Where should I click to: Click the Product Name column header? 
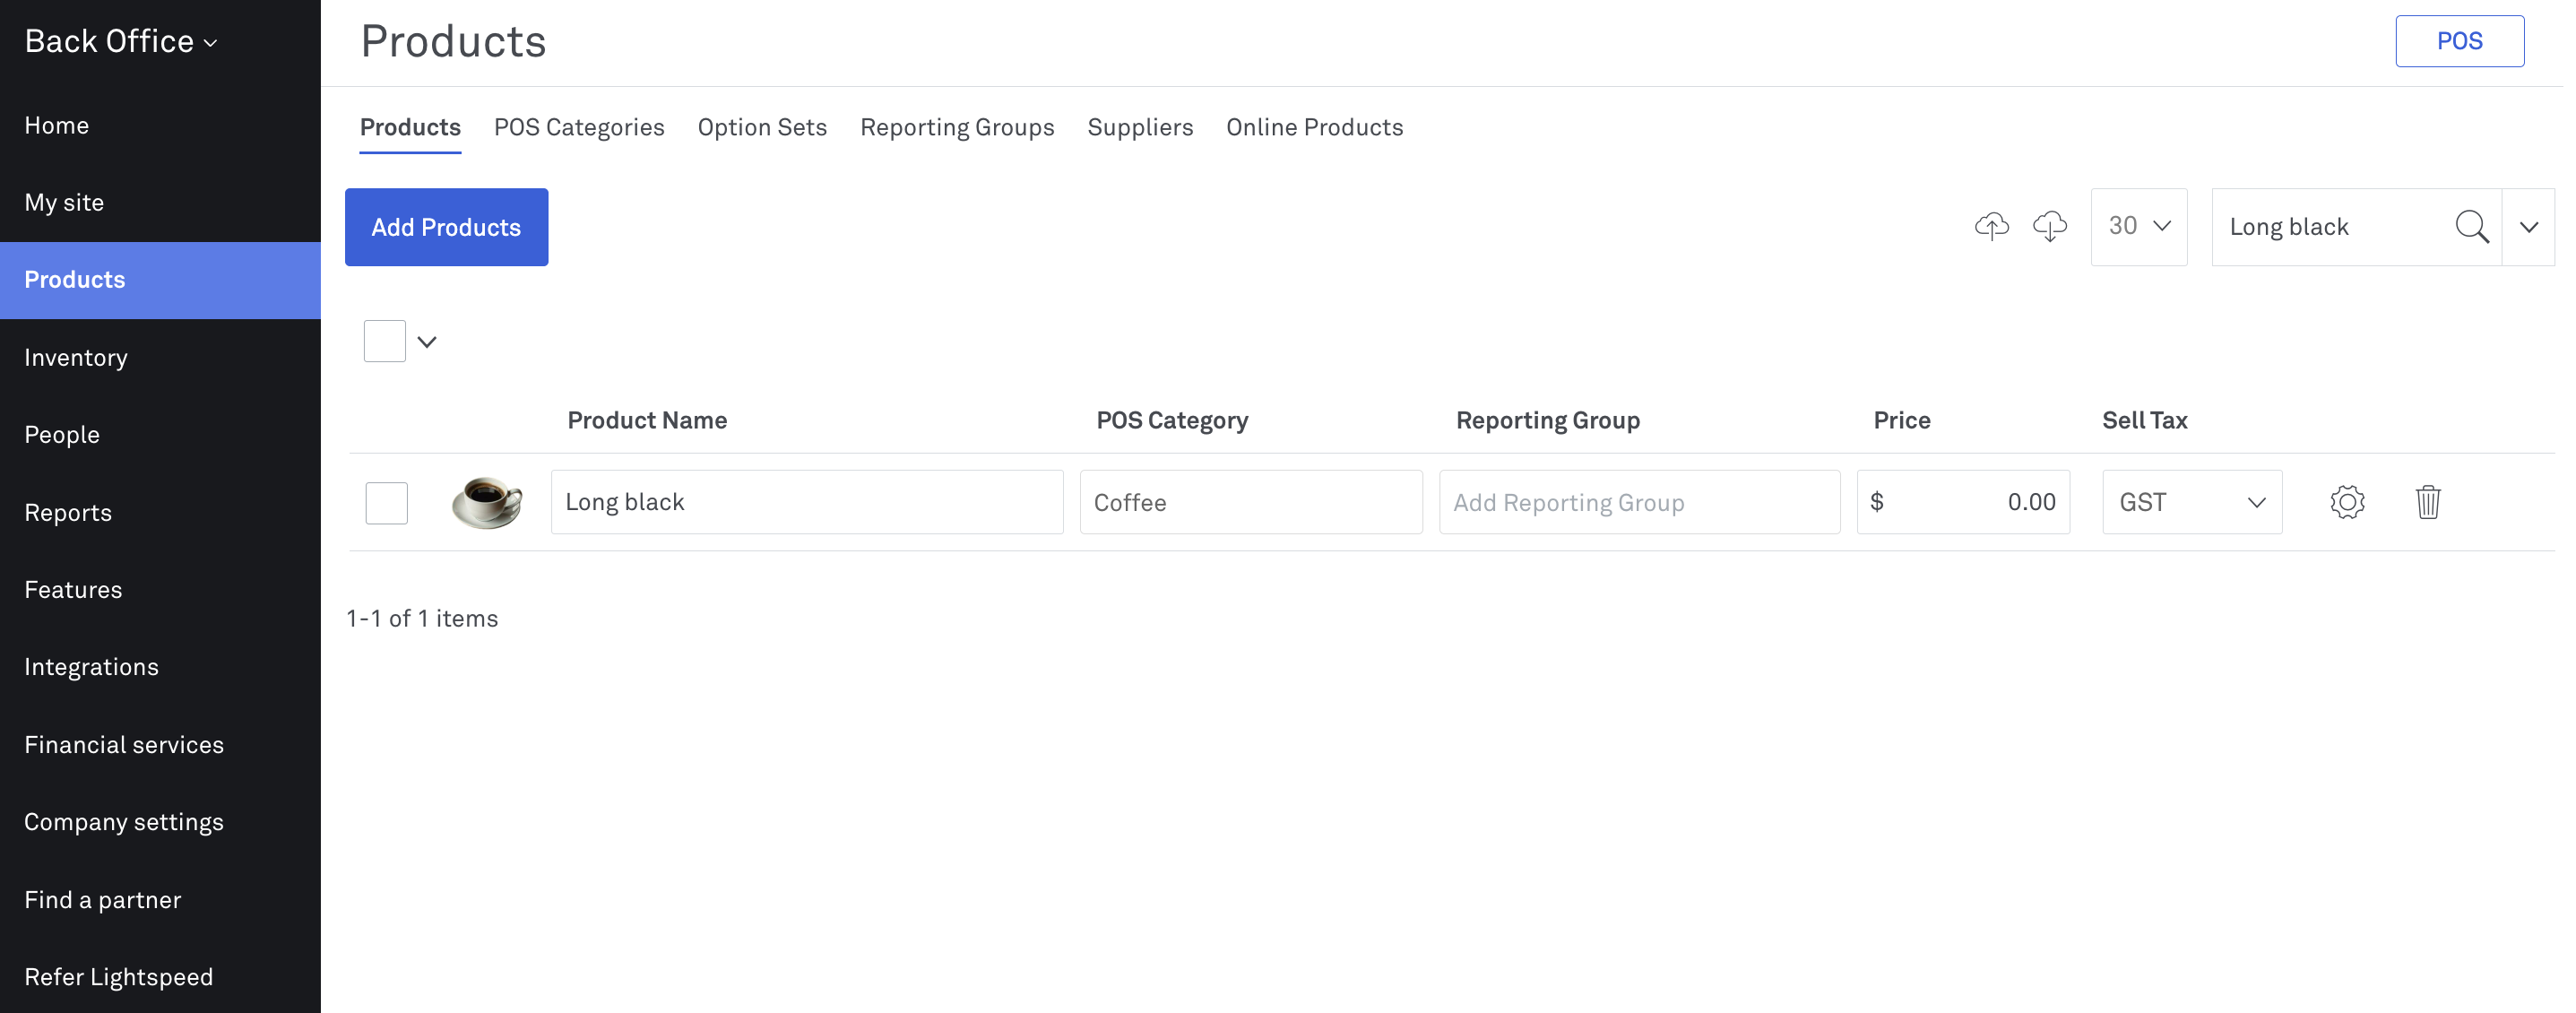coord(647,420)
